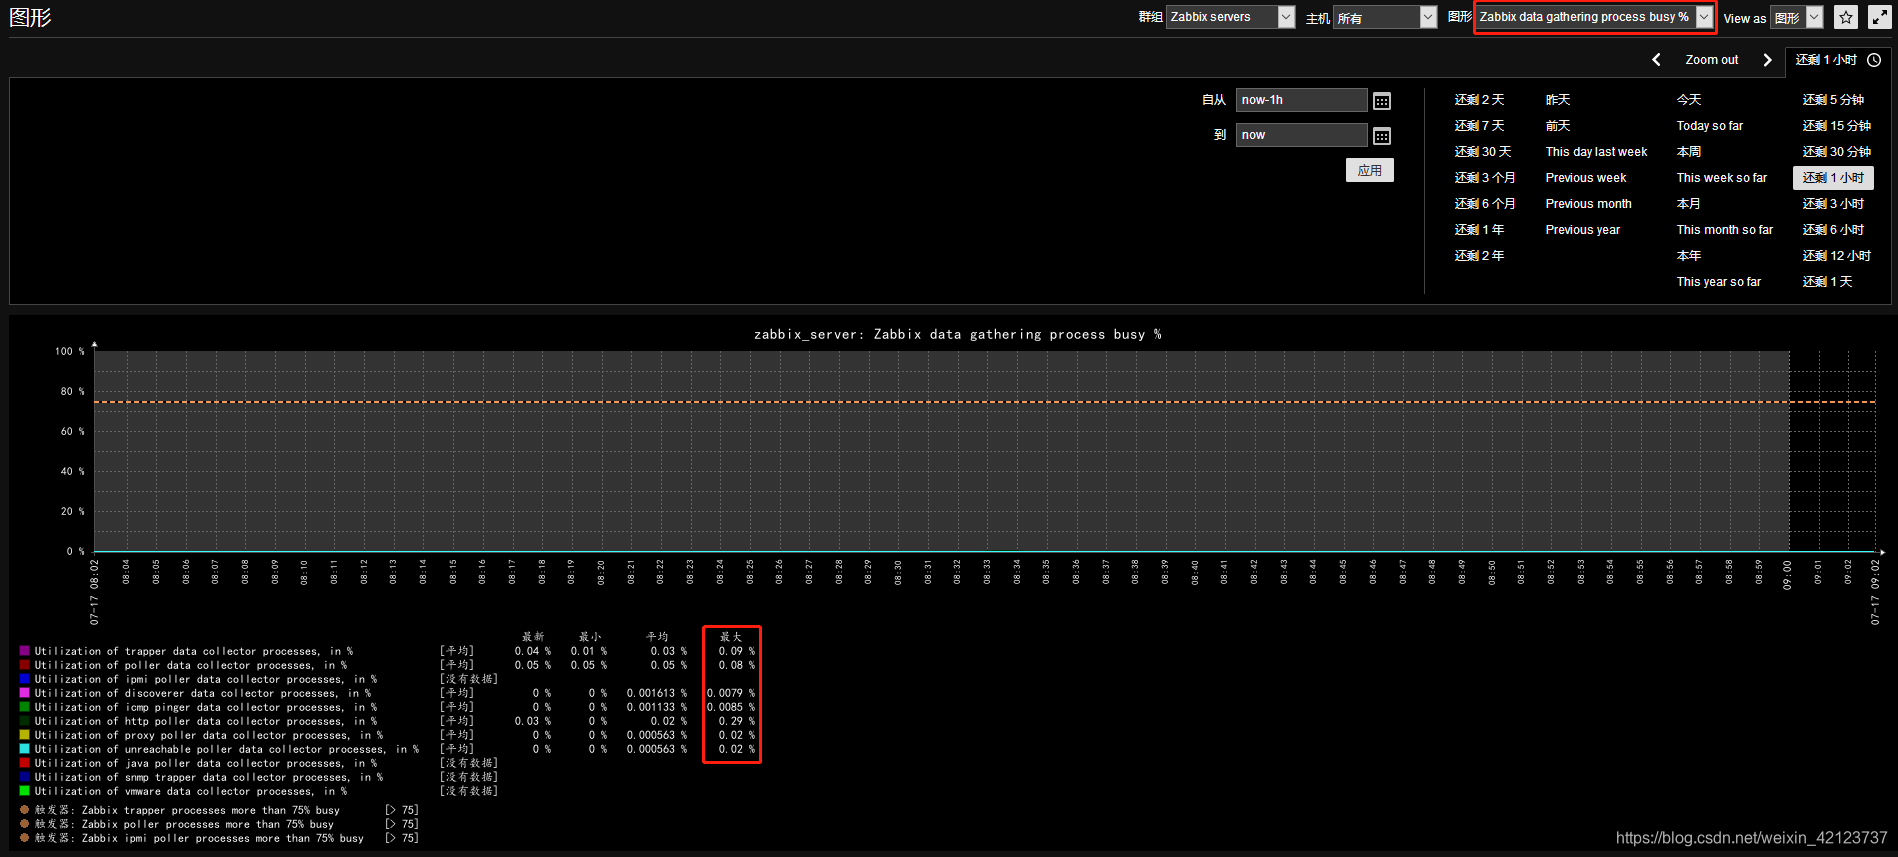The image size is (1898, 857).
Task: Select last 30 days range
Action: pyautogui.click(x=1483, y=152)
